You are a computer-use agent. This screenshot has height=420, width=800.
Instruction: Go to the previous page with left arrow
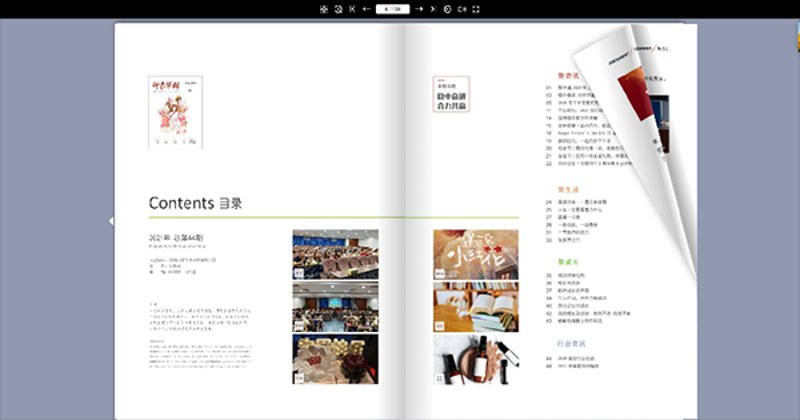(366, 9)
